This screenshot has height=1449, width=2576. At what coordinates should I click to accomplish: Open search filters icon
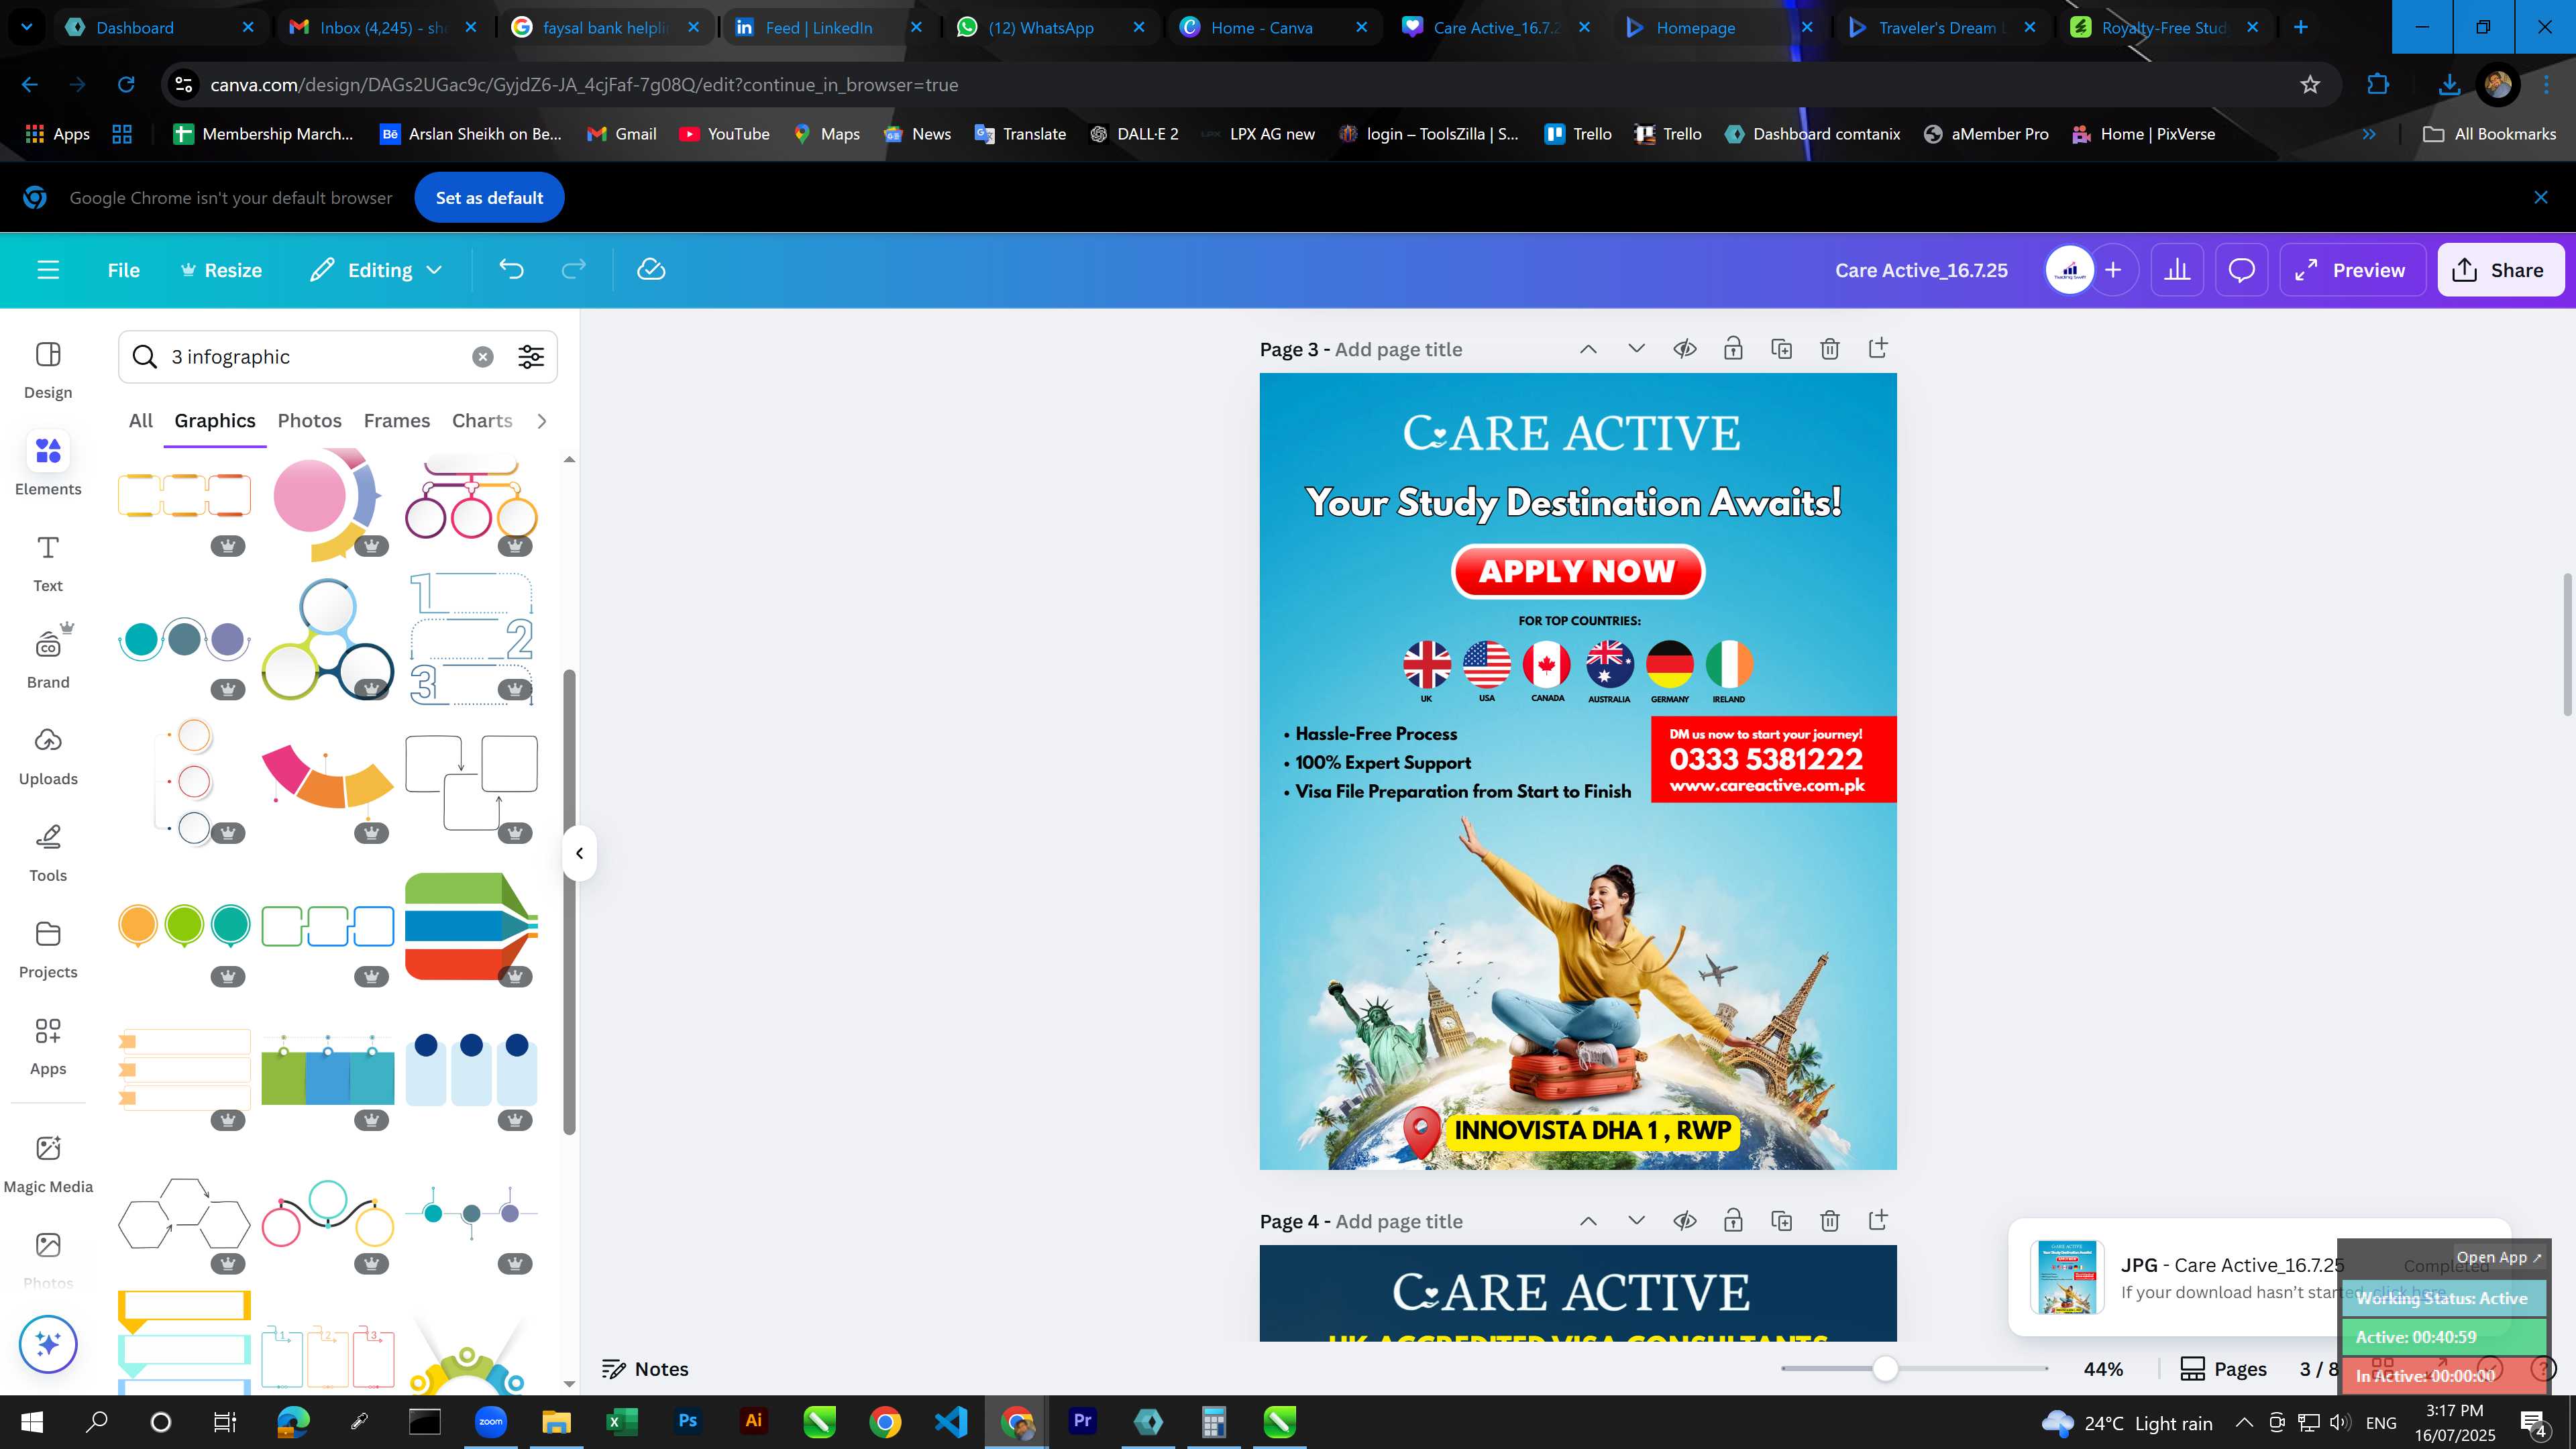(531, 357)
